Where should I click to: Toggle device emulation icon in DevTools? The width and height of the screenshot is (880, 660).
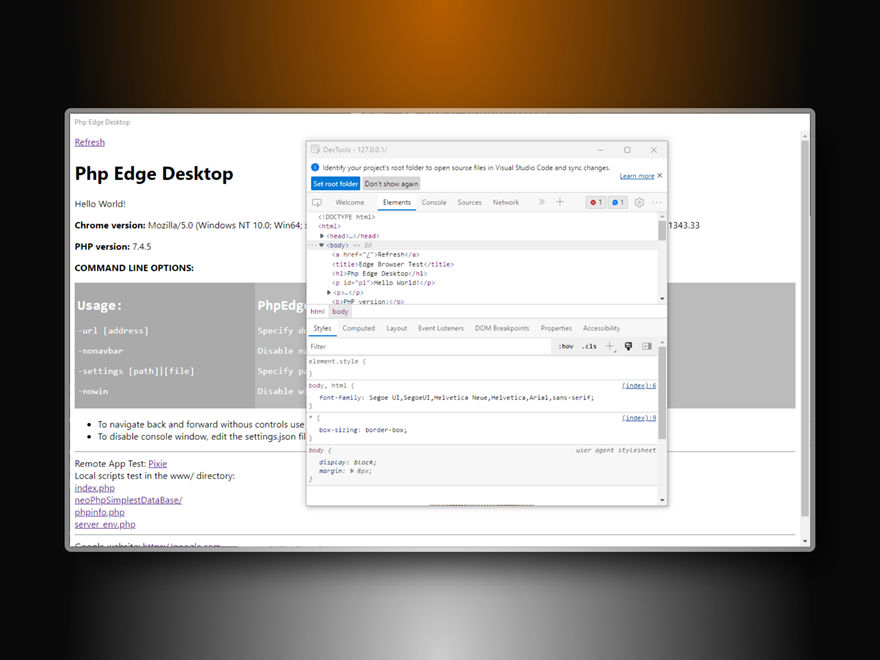tap(317, 203)
